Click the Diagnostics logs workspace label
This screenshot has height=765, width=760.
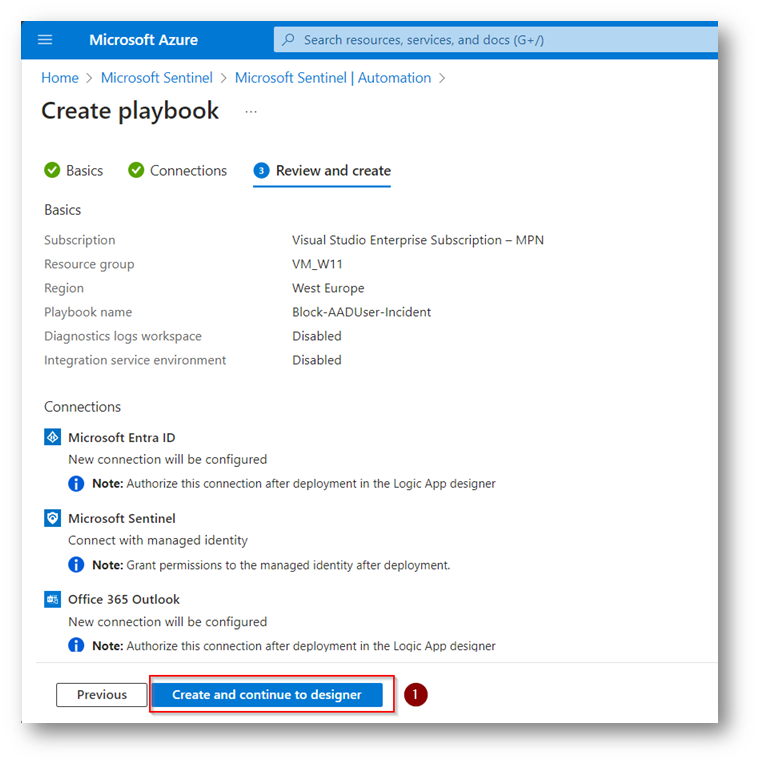[122, 336]
